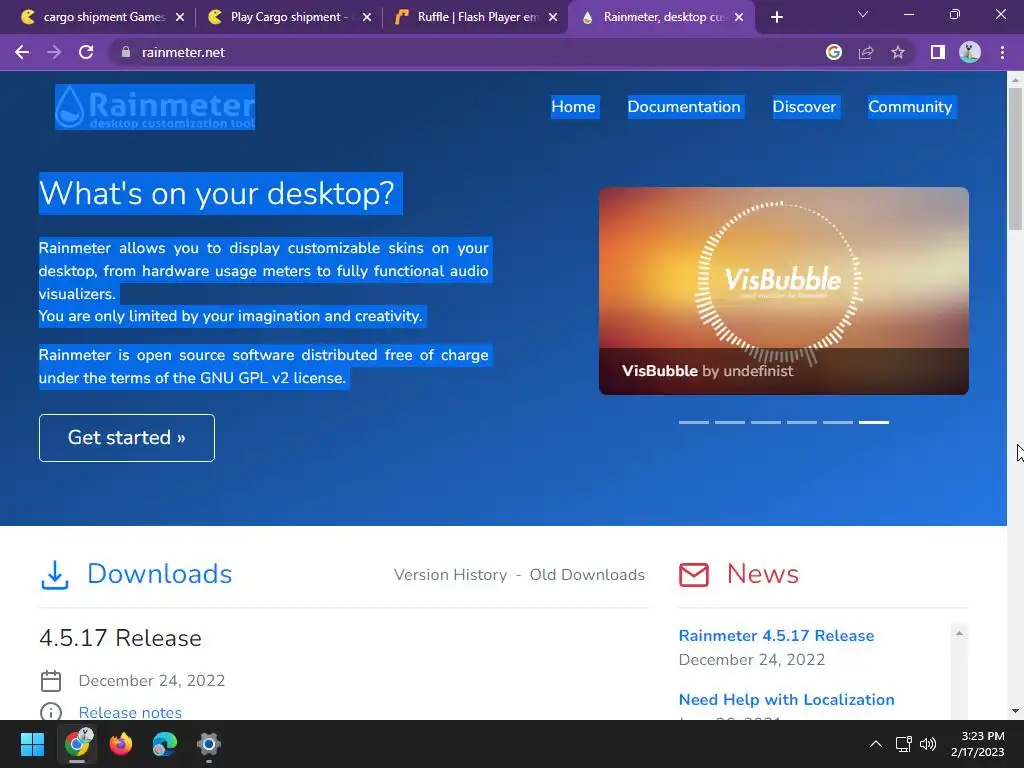Image resolution: width=1024 pixels, height=768 pixels.
Task: Open volume control in system tray
Action: click(927, 744)
